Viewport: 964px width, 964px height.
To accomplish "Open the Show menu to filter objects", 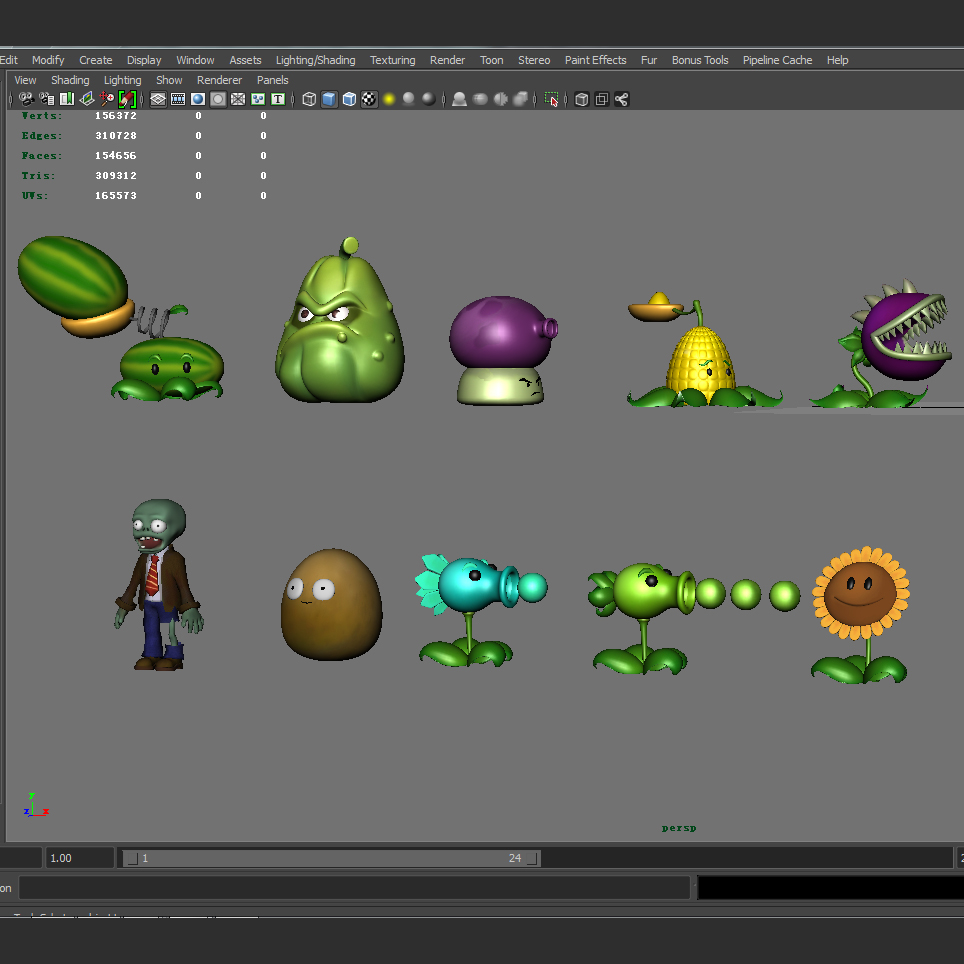I will pyautogui.click(x=169, y=80).
